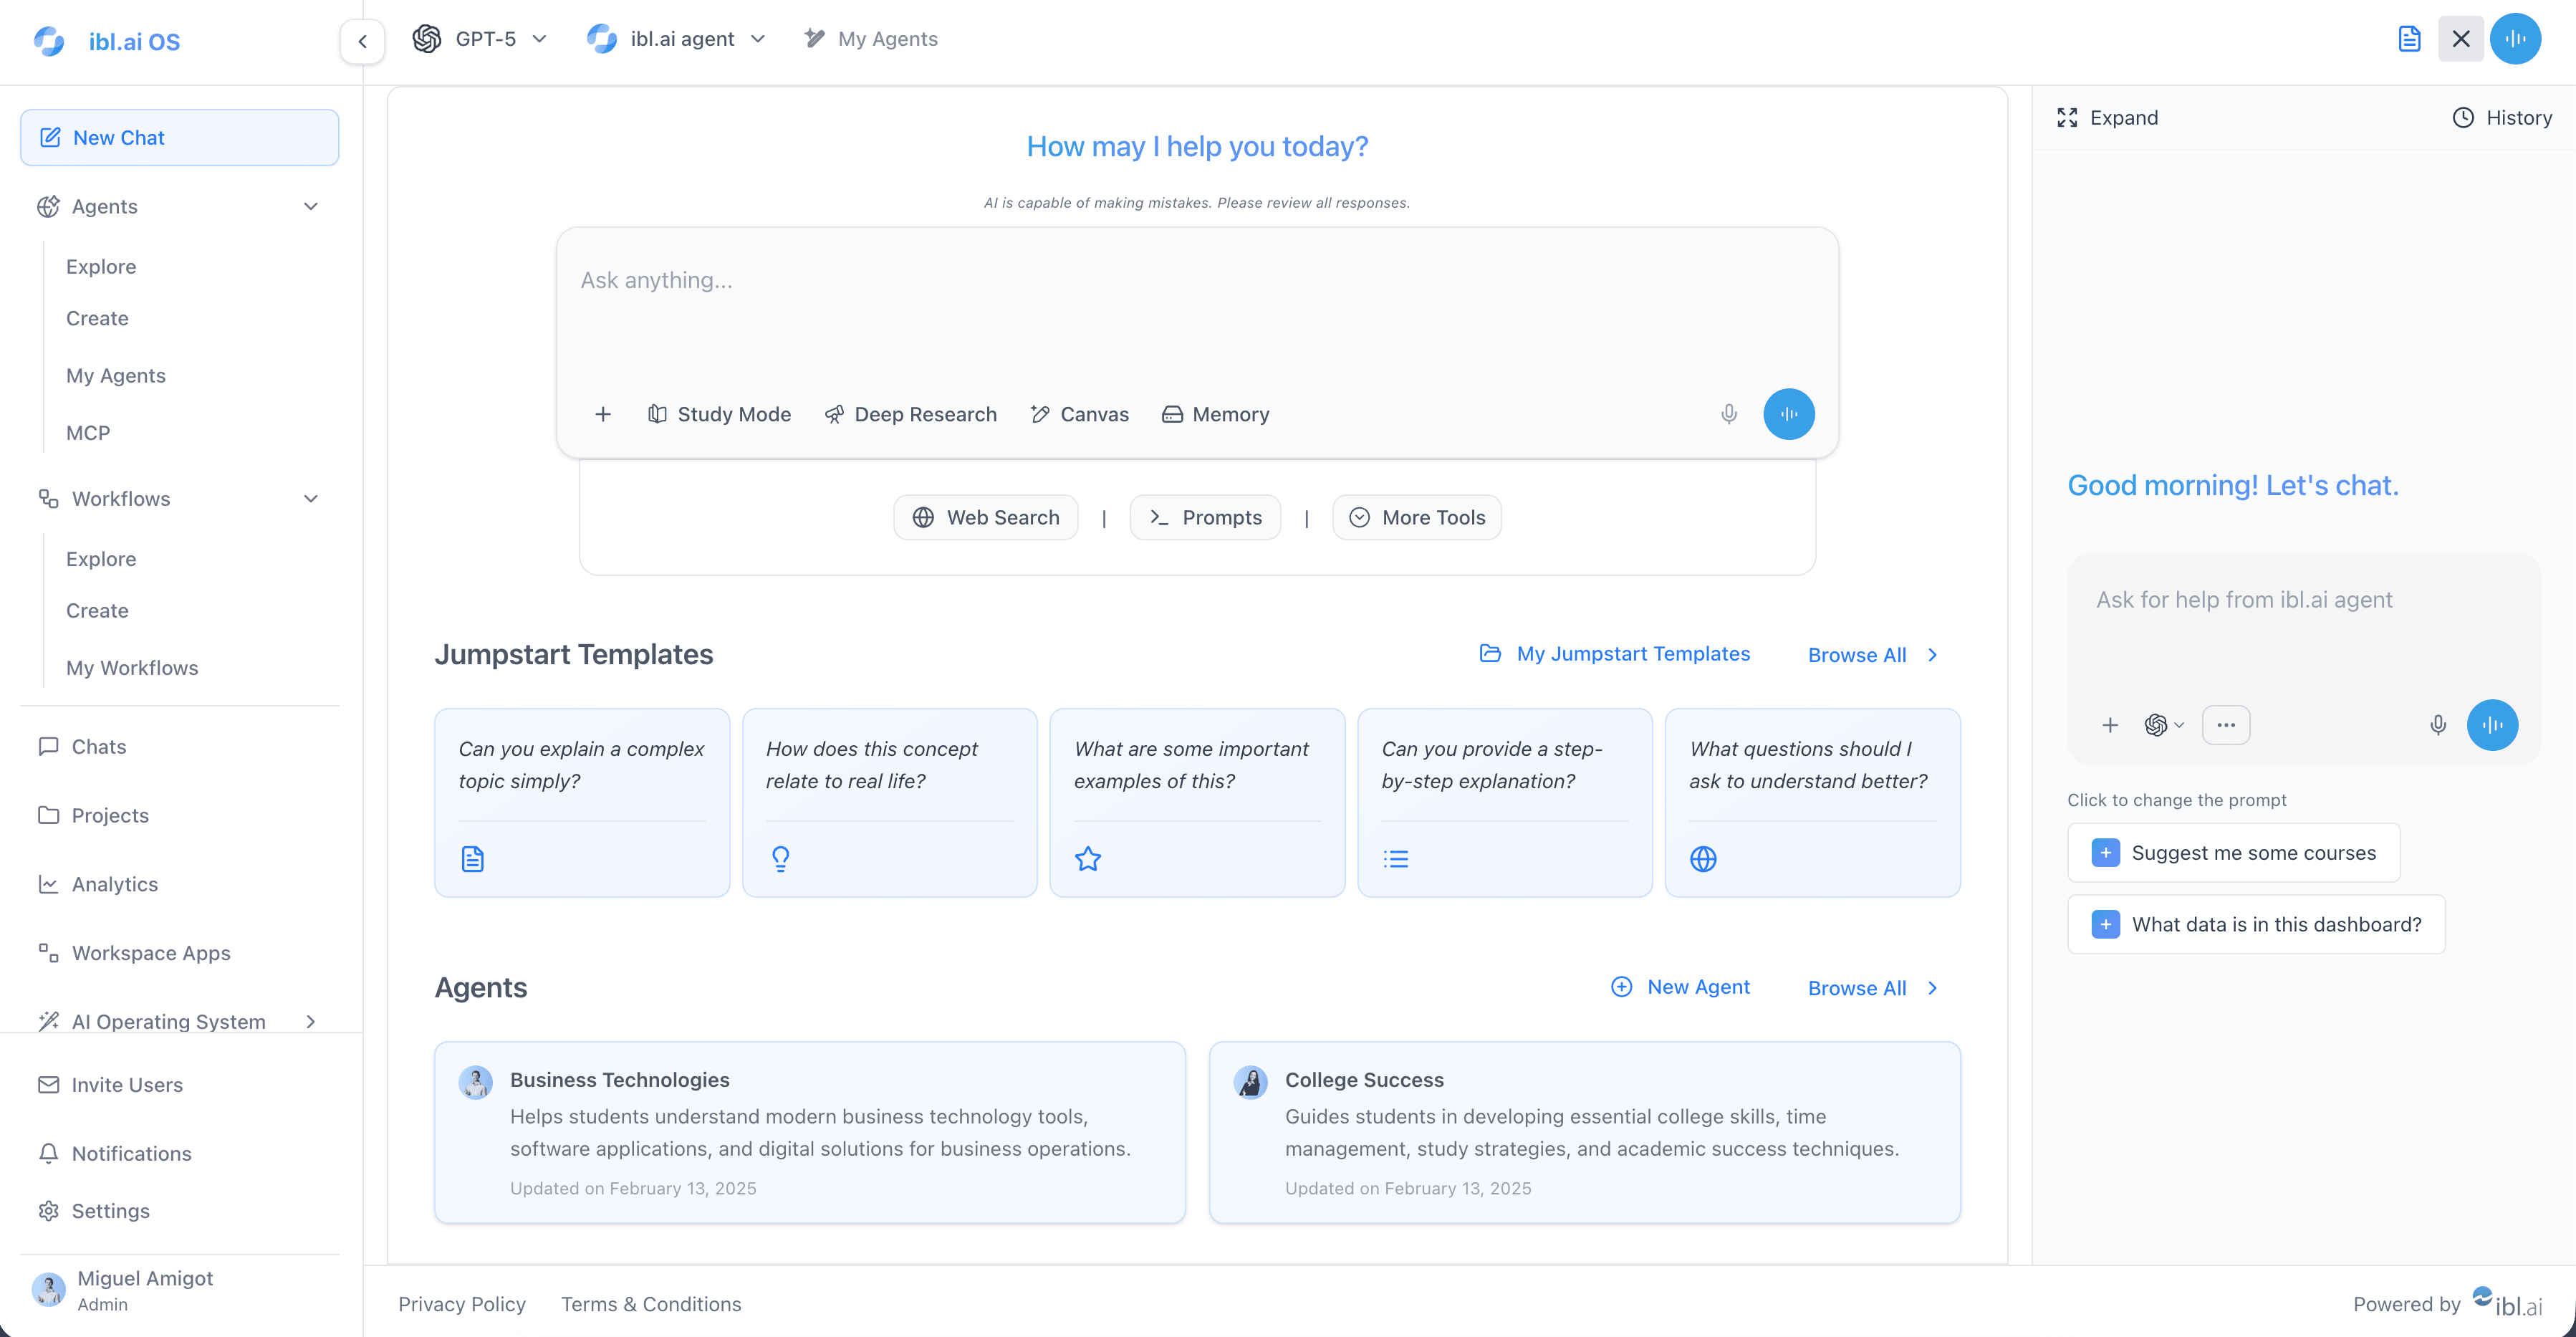Click the Workspace Apps sidebar icon

[49, 952]
